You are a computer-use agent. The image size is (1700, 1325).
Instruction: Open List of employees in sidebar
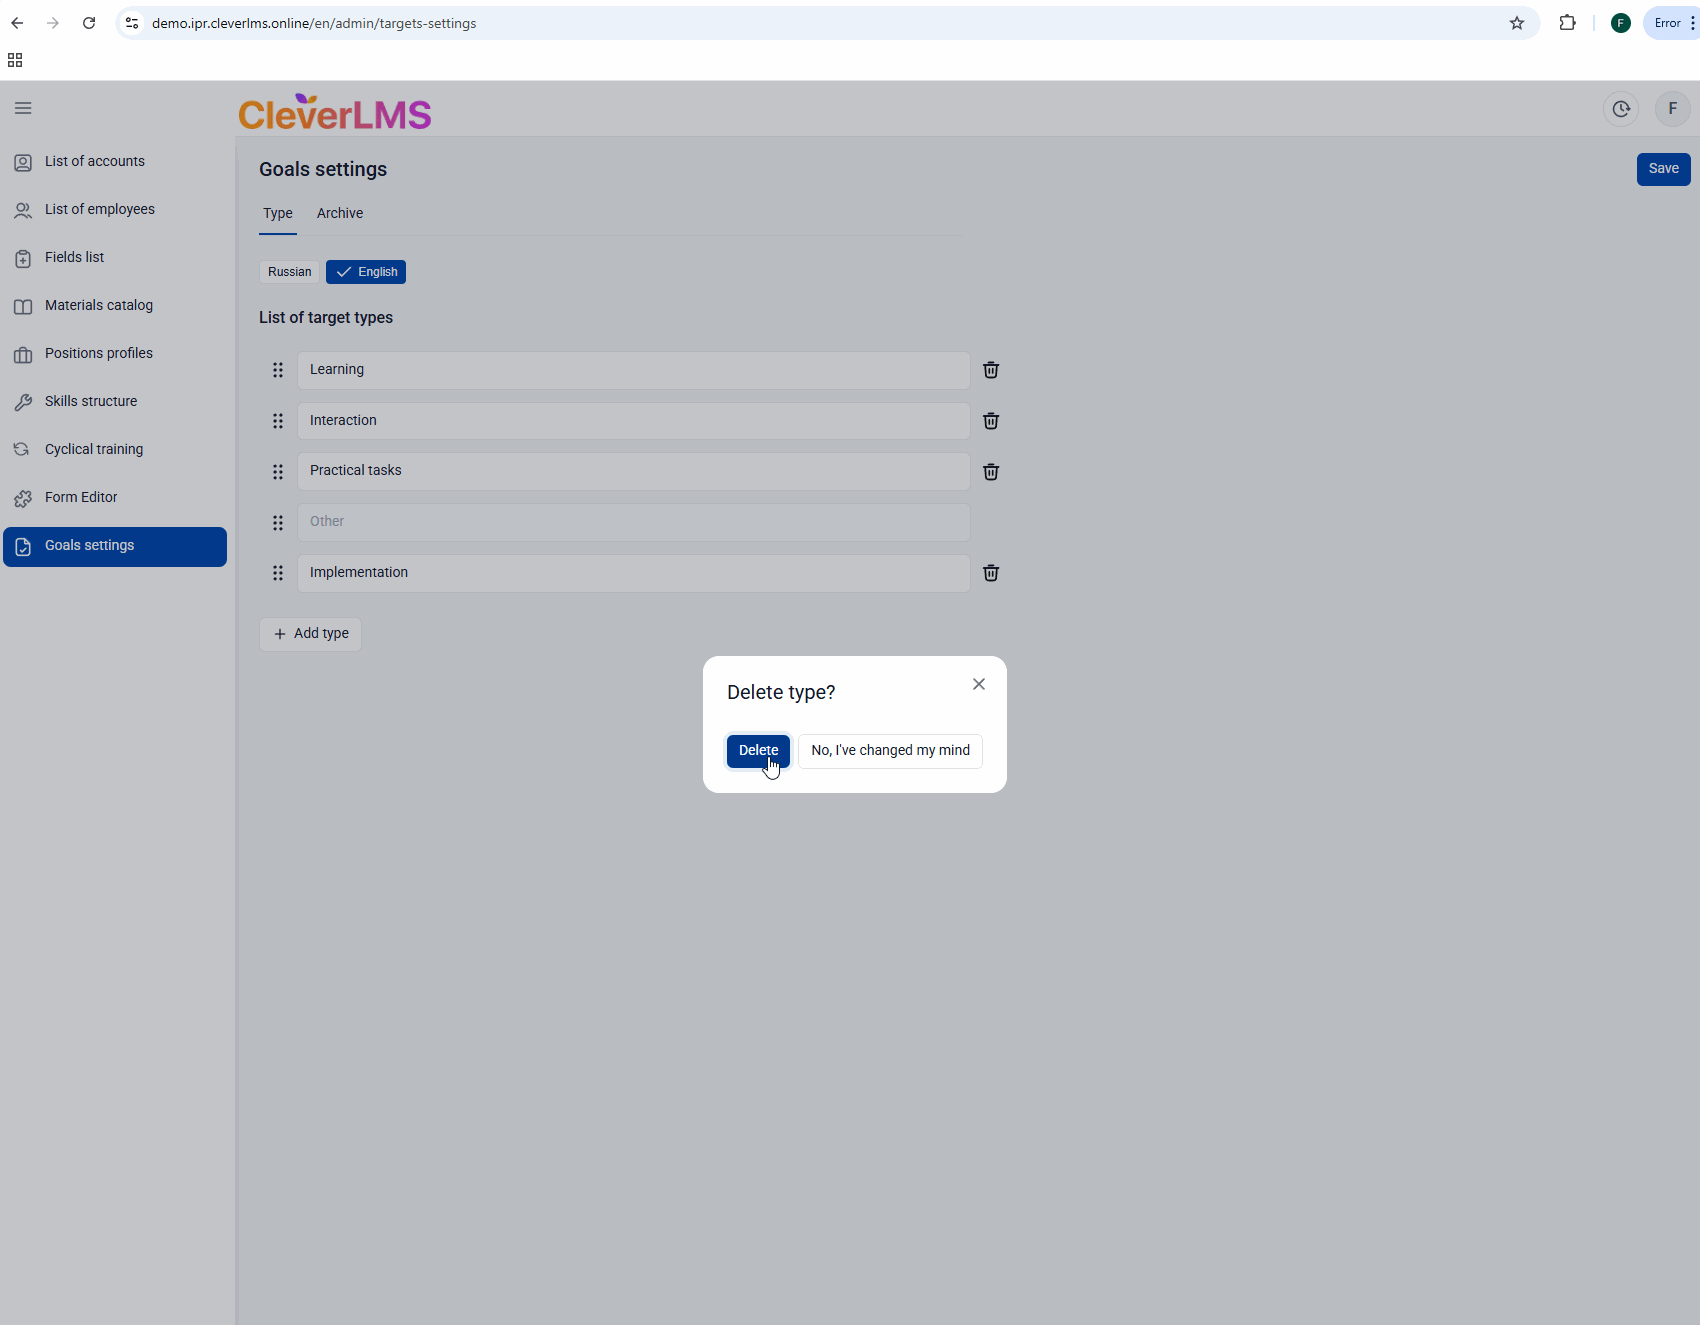pyautogui.click(x=115, y=210)
